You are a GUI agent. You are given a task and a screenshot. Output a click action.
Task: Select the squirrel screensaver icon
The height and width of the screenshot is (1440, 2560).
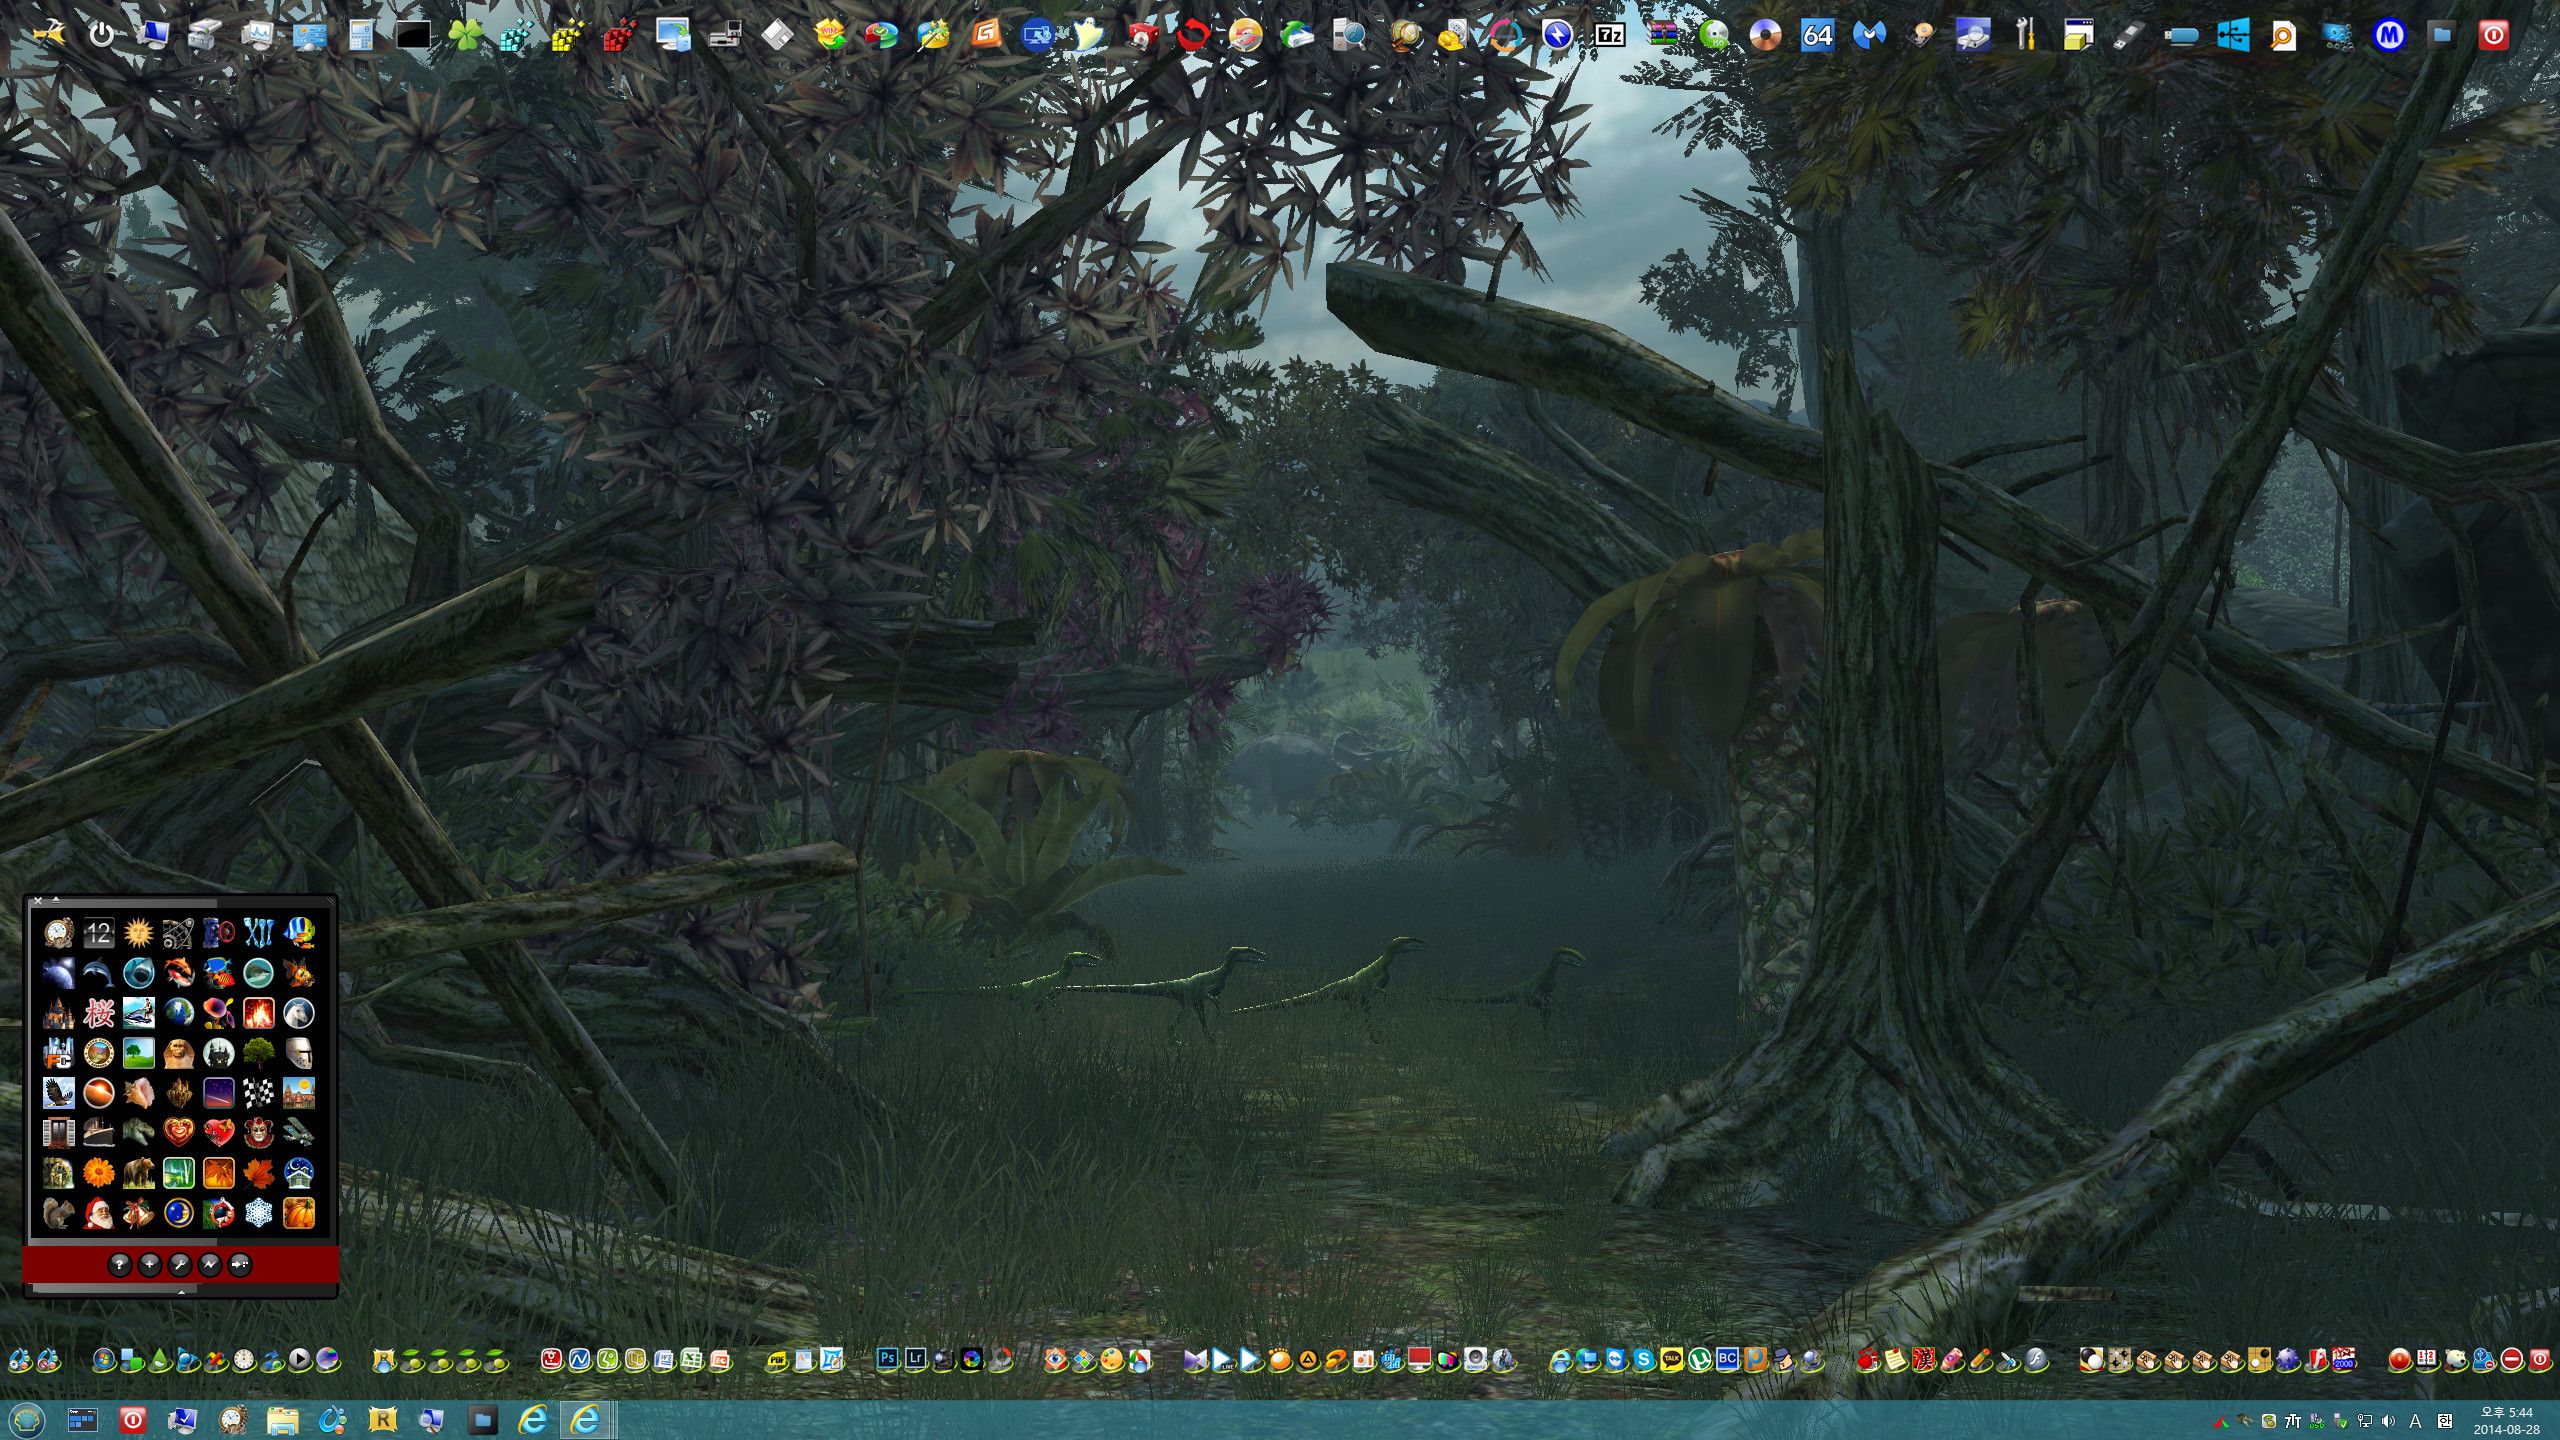pyautogui.click(x=58, y=1213)
